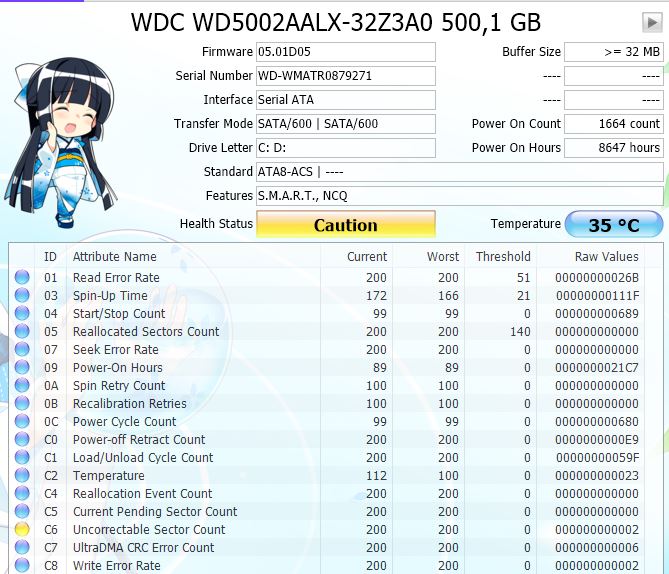Select the Recalibration Retries attribute name

(x=130, y=404)
